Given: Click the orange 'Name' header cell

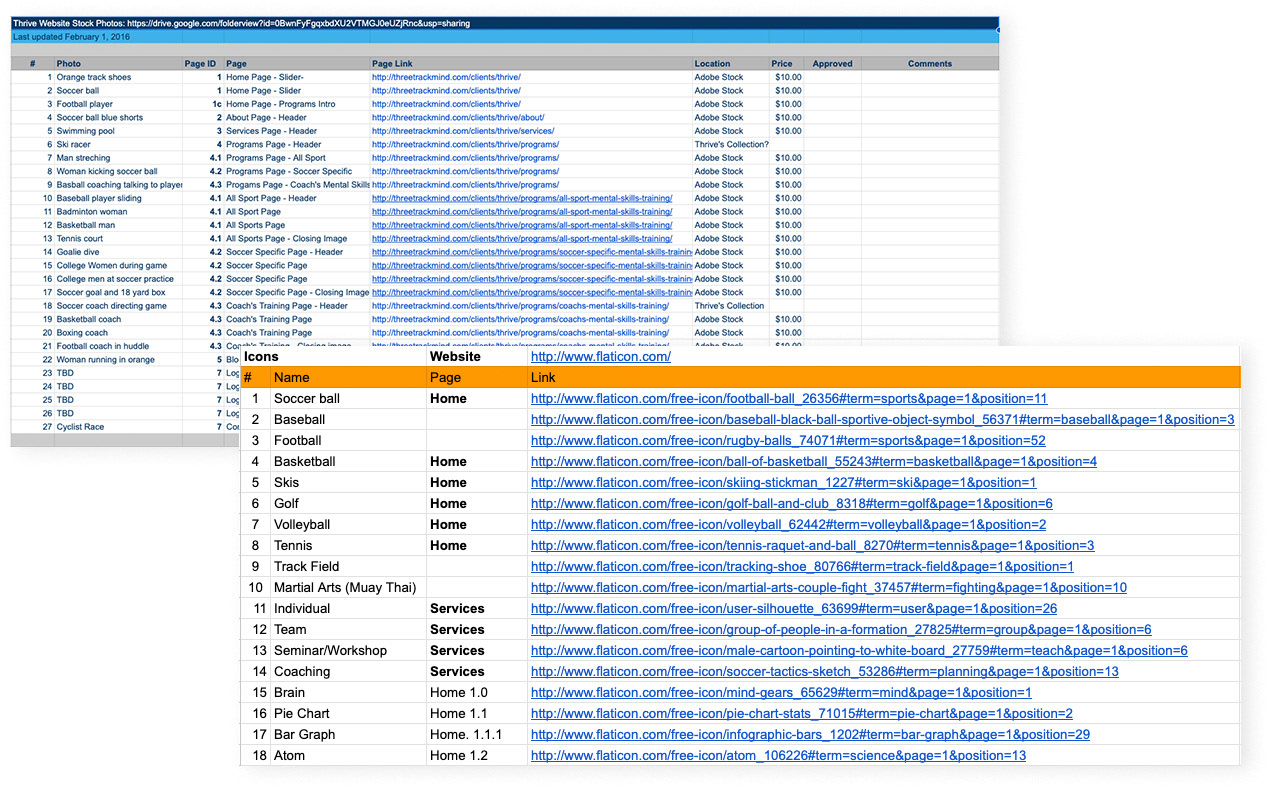Looking at the screenshot, I should 347,377.
